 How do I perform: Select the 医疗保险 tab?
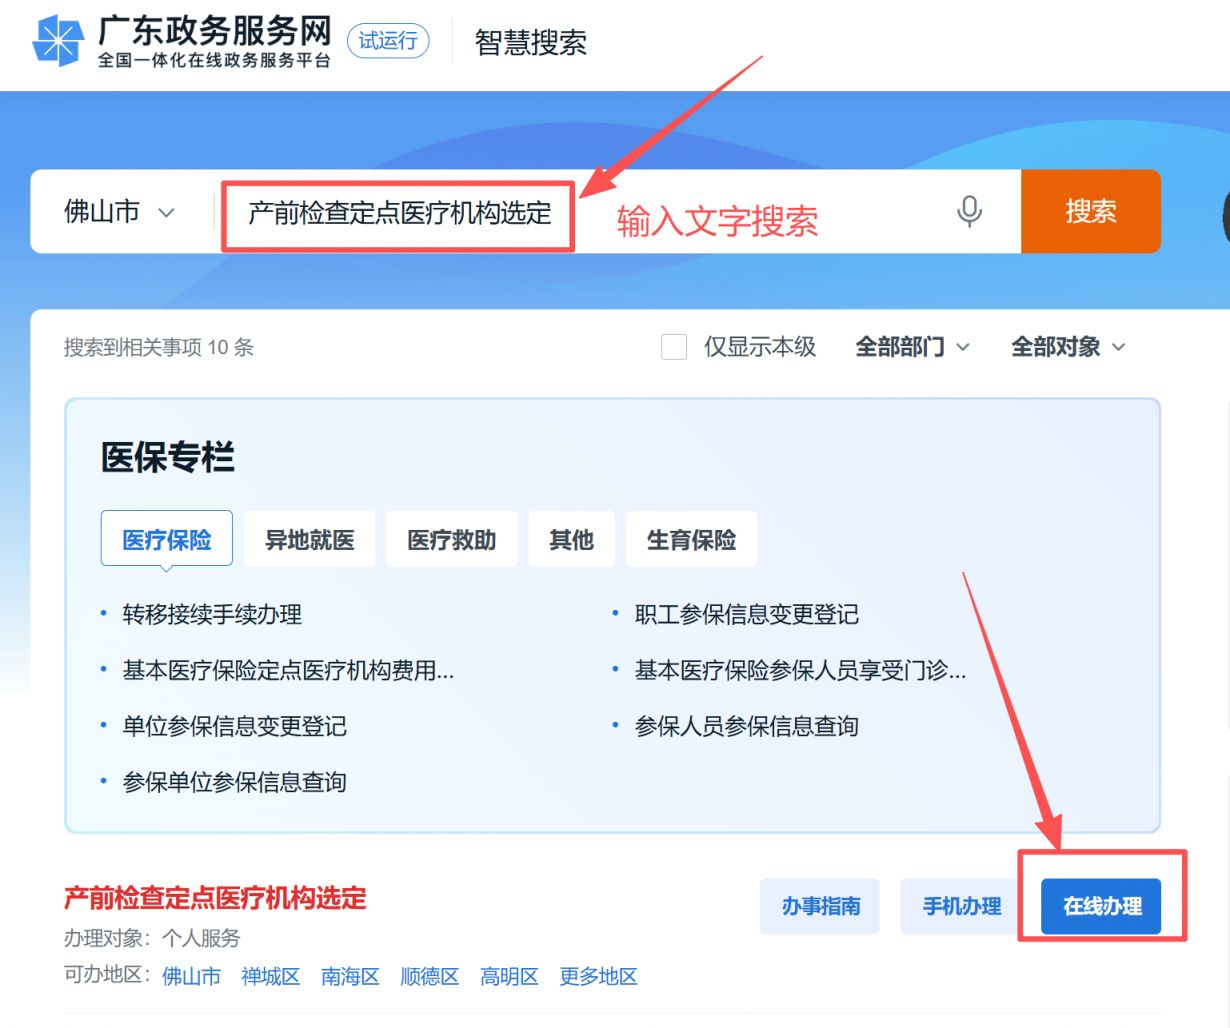coord(167,539)
